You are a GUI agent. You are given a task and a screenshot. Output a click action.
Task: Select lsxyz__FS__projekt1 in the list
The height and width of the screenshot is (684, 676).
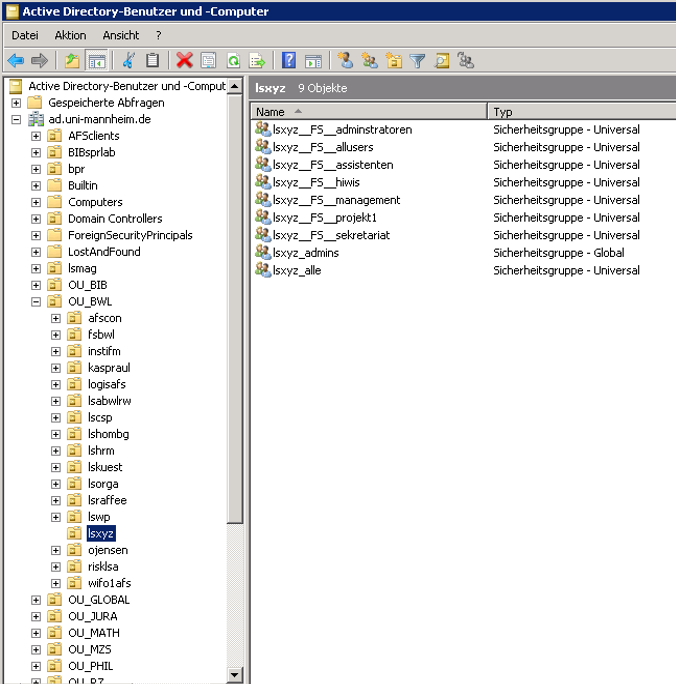point(324,217)
